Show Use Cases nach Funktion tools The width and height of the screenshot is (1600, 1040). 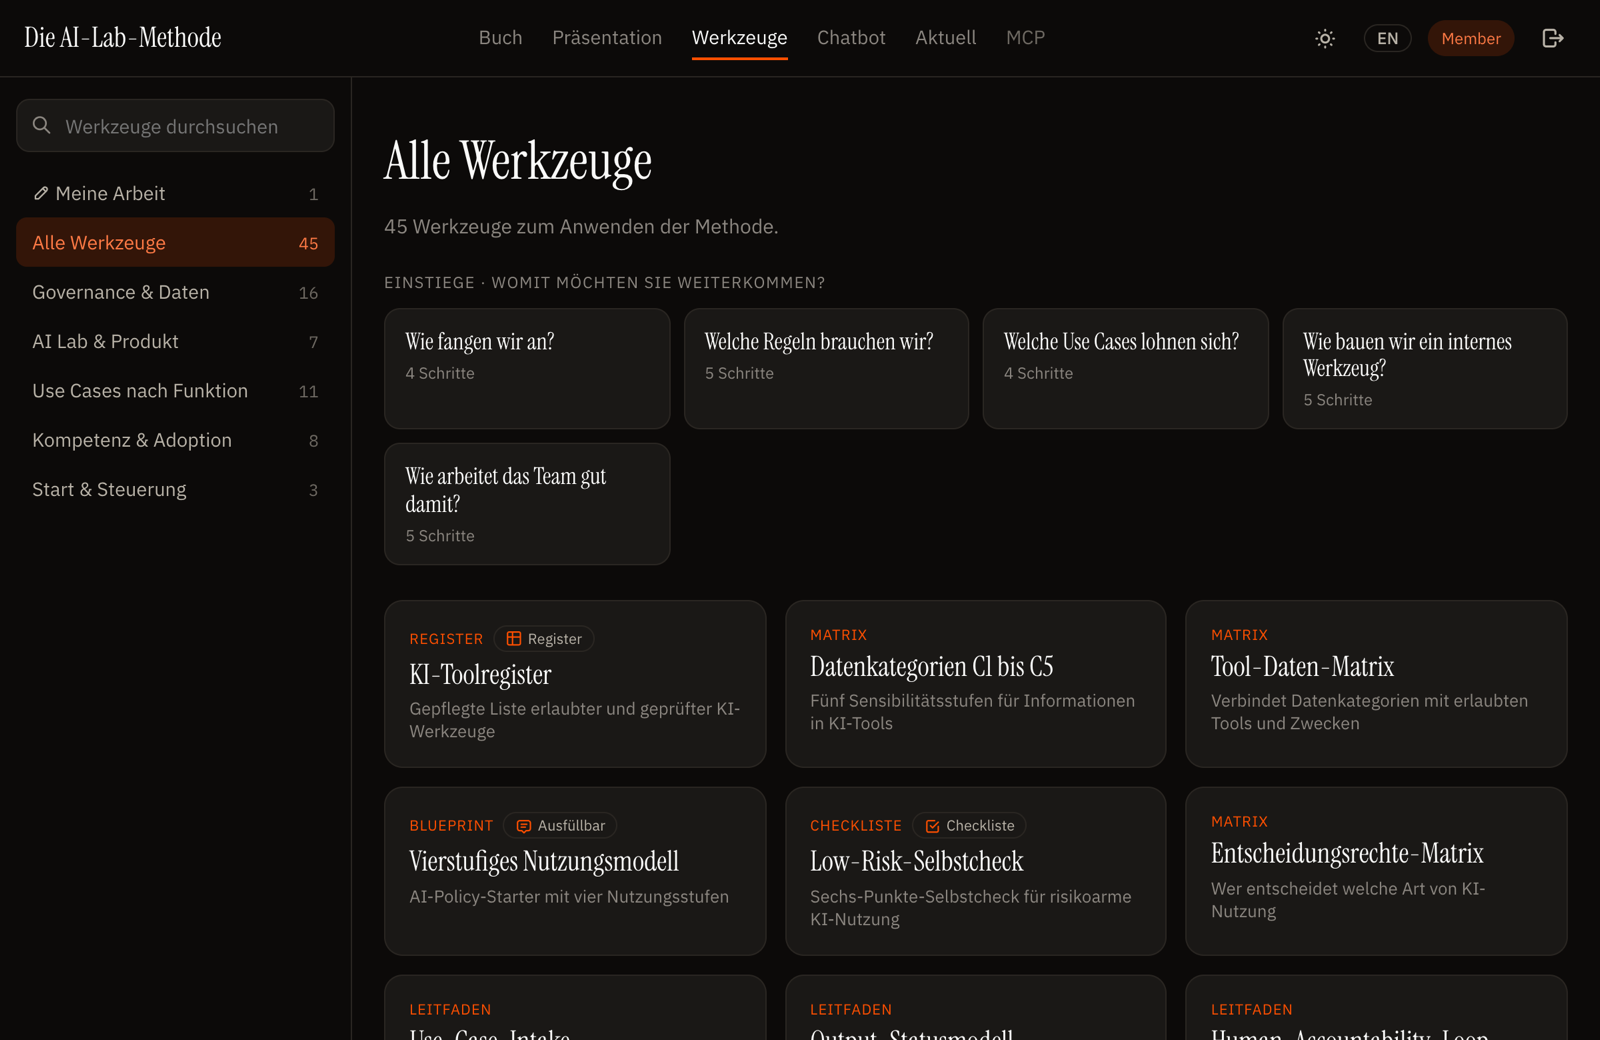(175, 391)
